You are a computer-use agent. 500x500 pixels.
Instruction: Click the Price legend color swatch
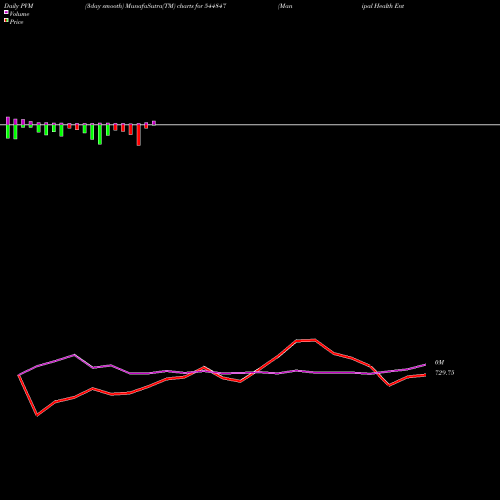tap(6, 21)
